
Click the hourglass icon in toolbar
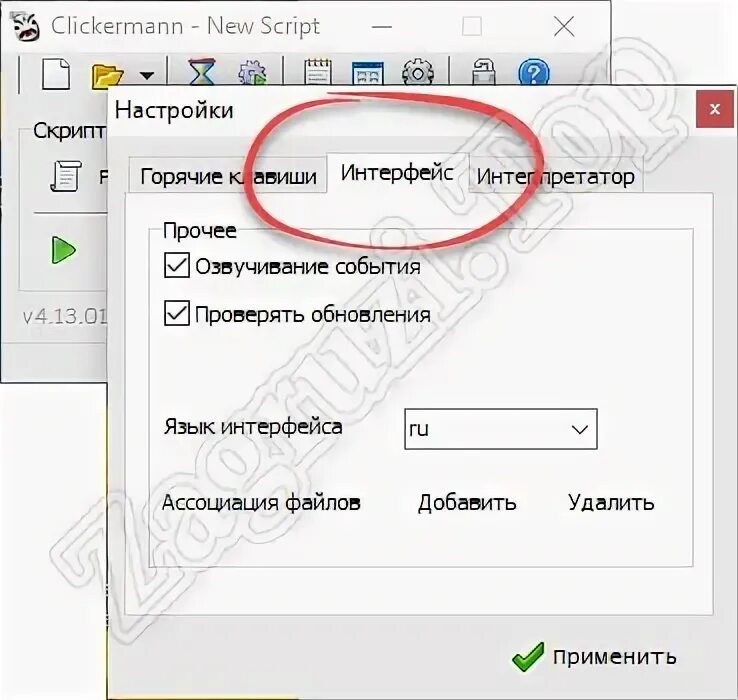point(201,72)
